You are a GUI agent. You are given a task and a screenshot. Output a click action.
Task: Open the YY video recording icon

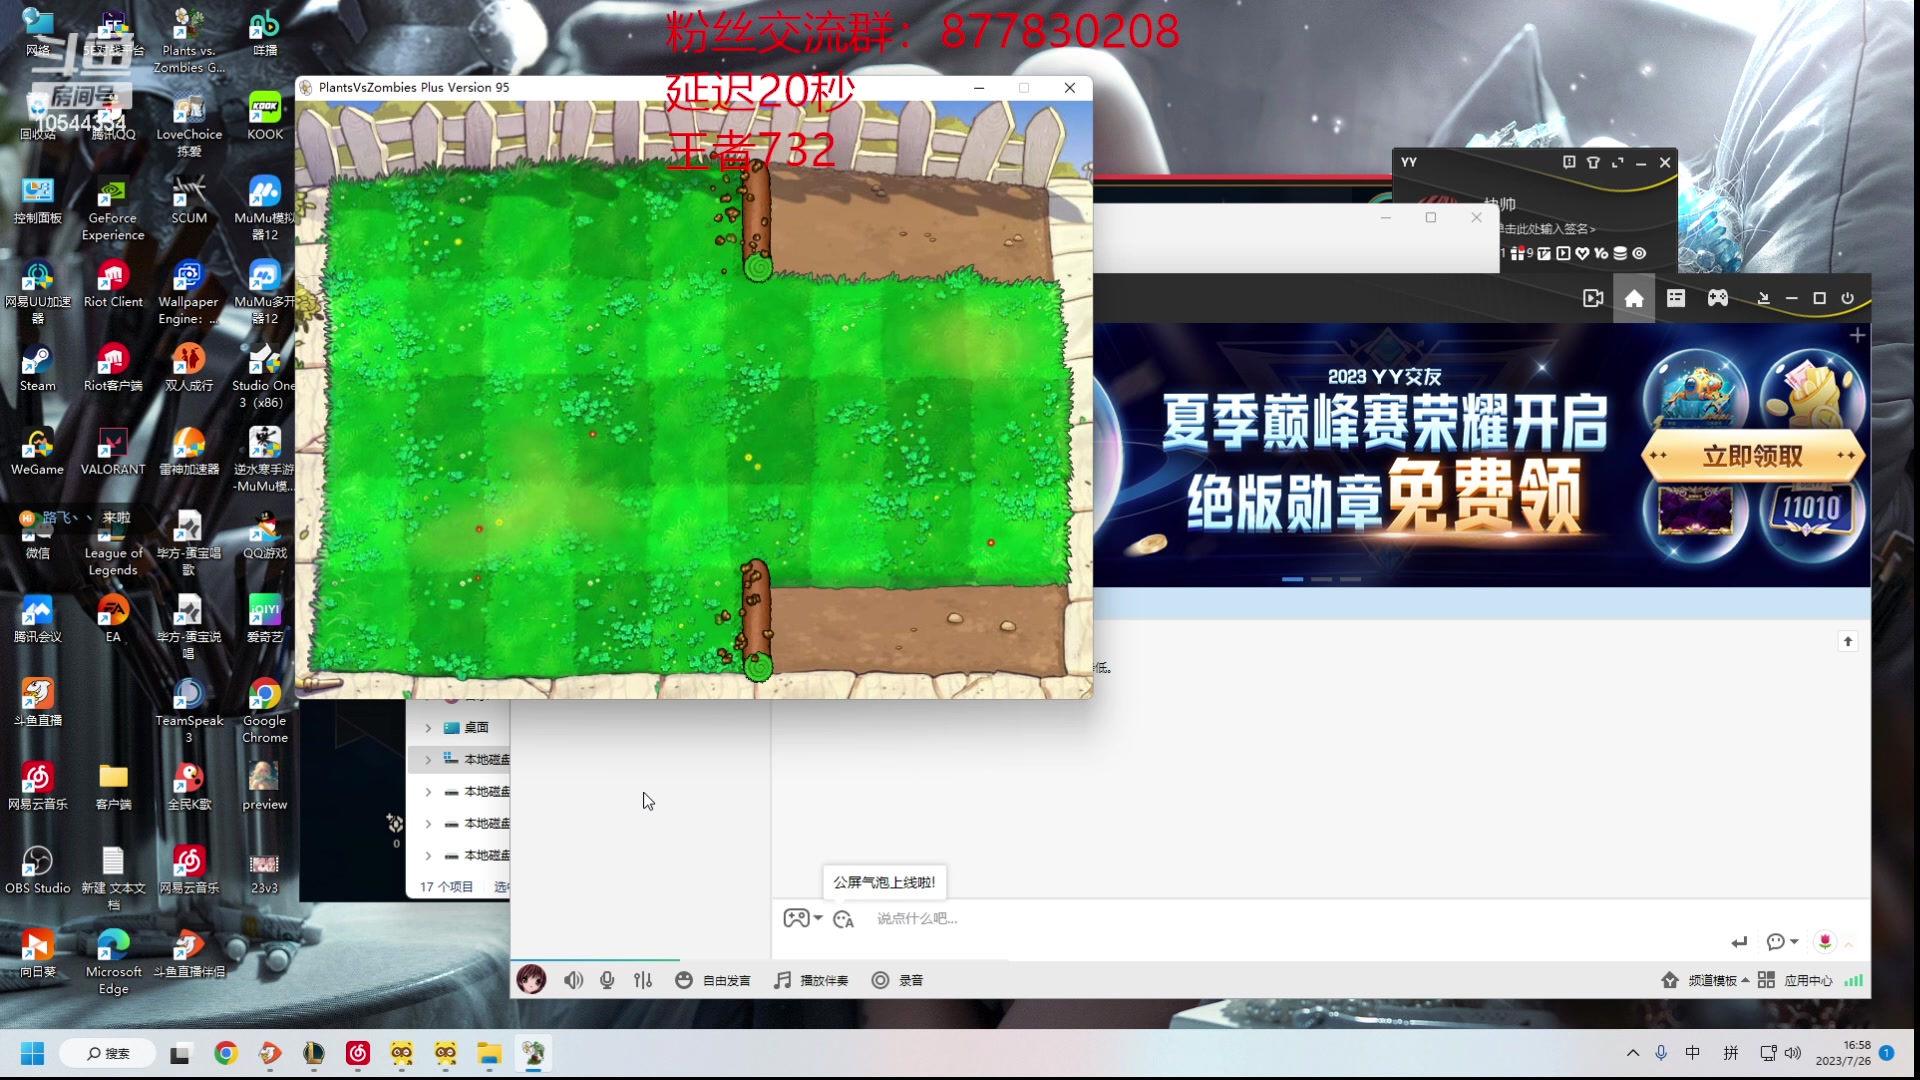tap(1593, 299)
